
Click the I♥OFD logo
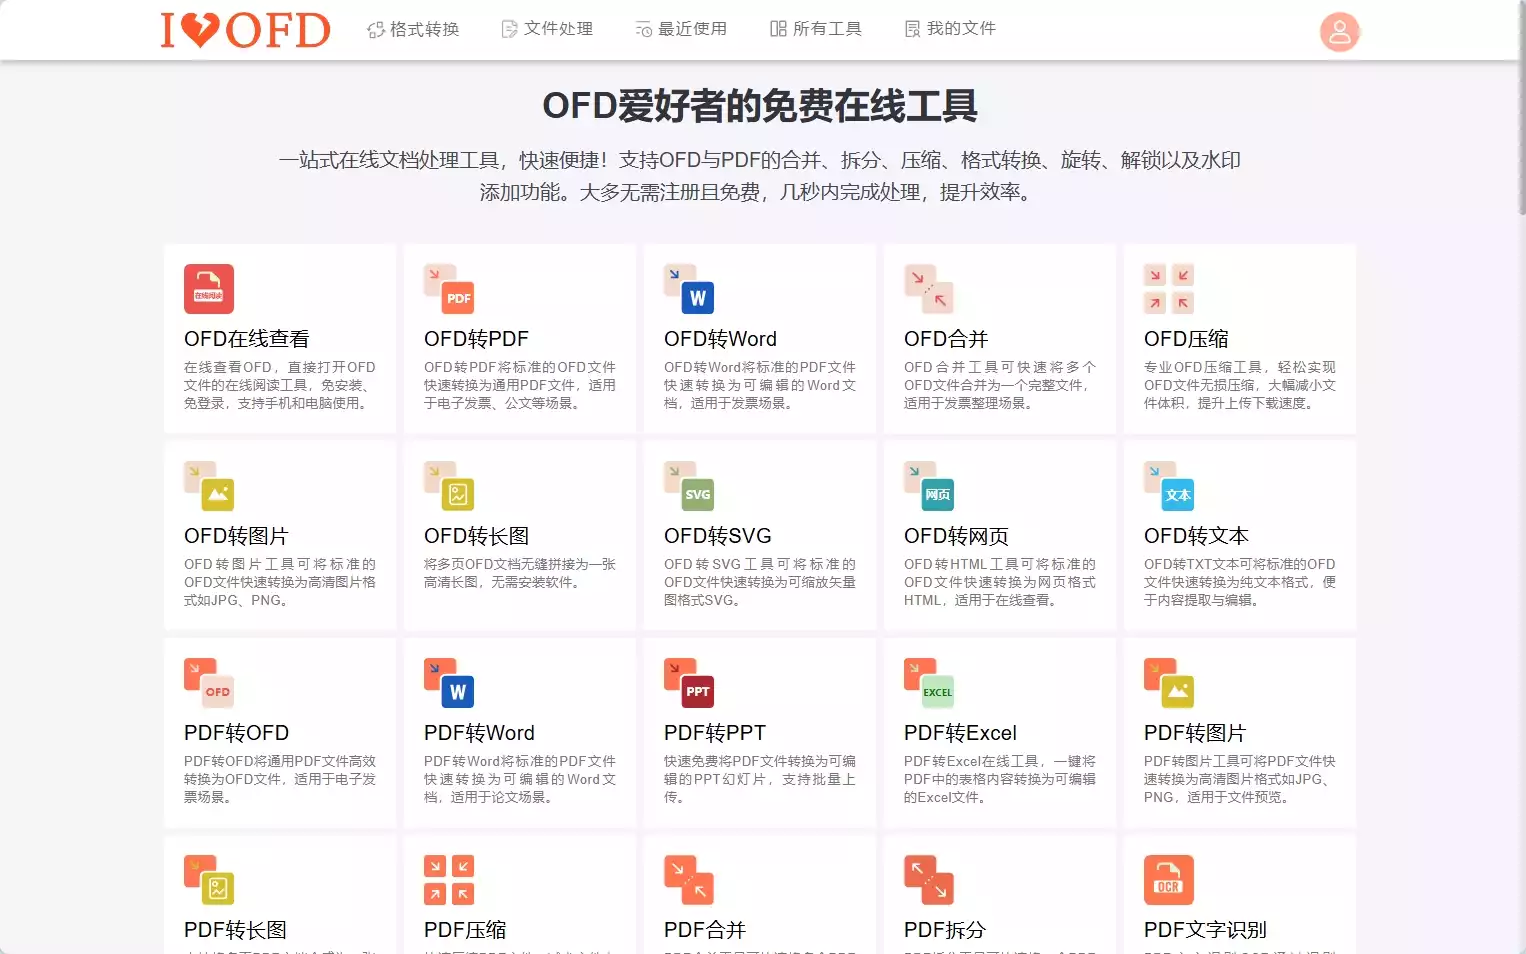click(245, 30)
